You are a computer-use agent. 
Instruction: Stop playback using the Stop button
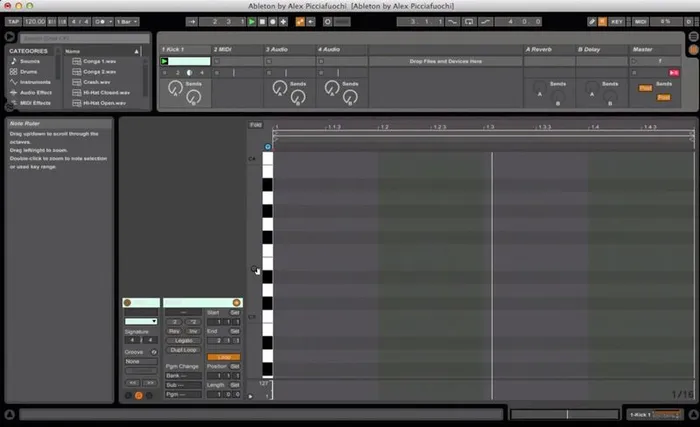[x=262, y=21]
